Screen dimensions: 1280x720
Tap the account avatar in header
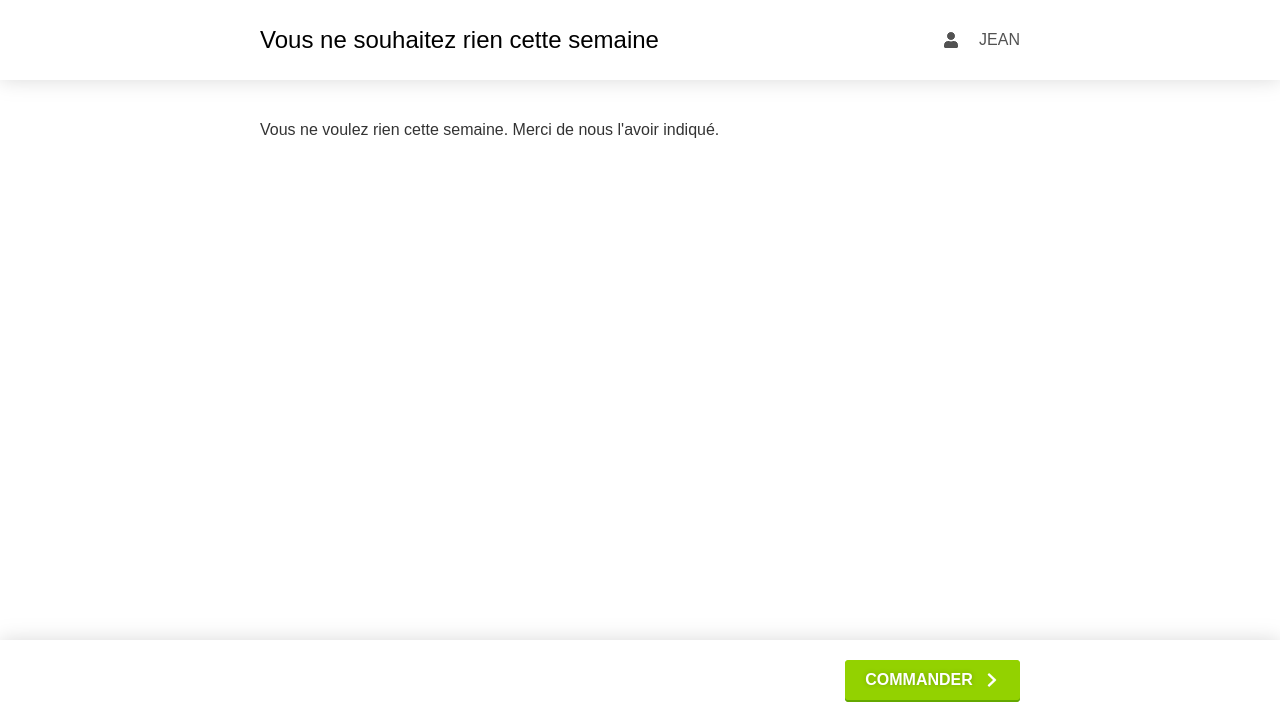point(951,40)
